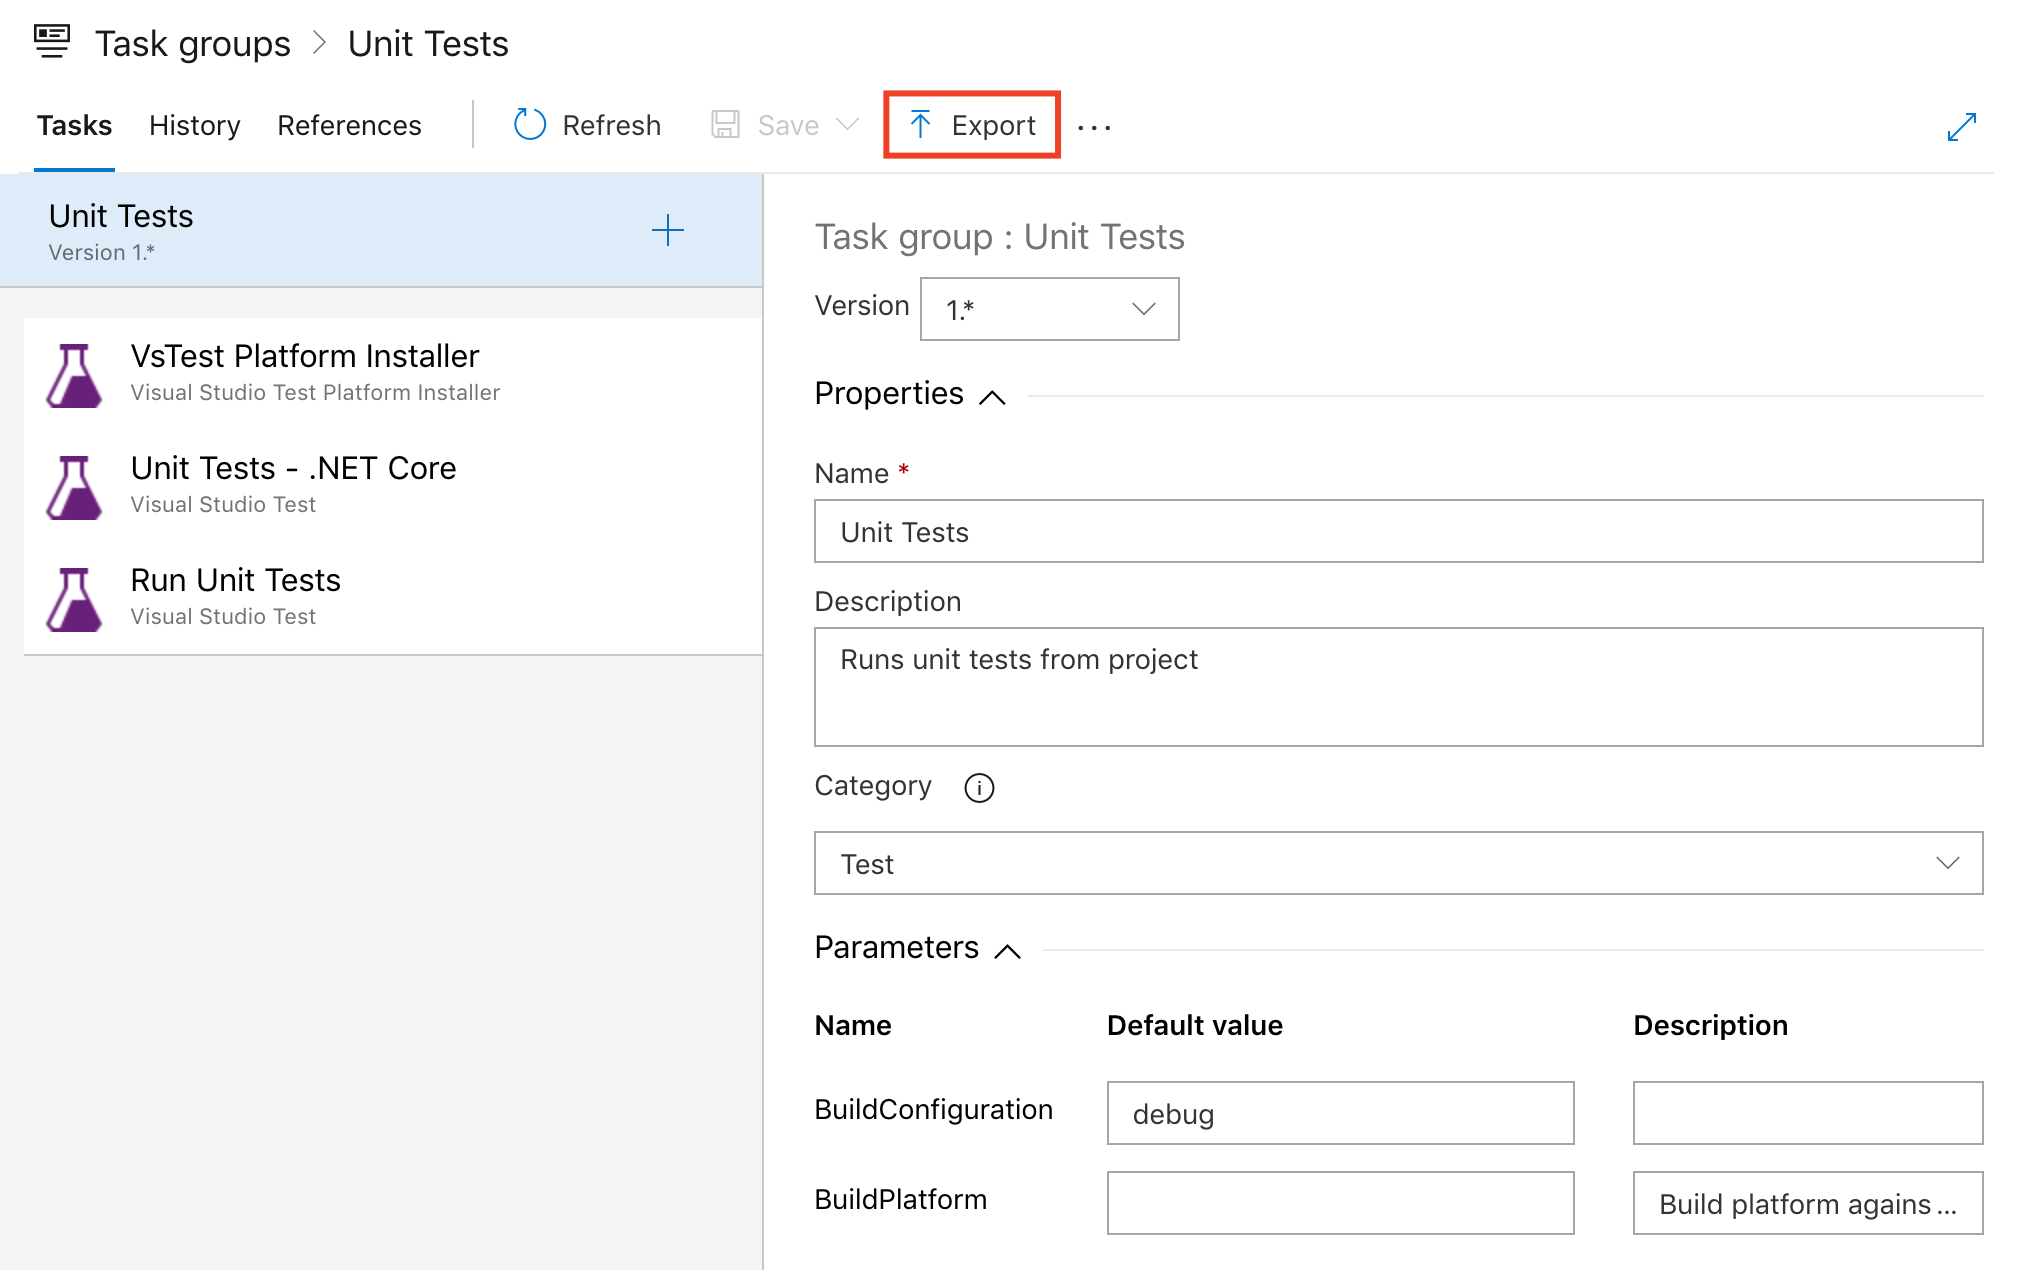
Task: Switch to the References tab
Action: click(349, 125)
